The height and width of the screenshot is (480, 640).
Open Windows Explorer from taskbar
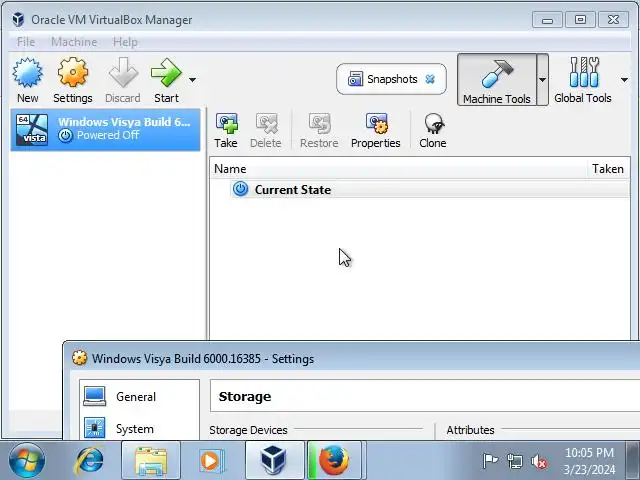pyautogui.click(x=151, y=460)
